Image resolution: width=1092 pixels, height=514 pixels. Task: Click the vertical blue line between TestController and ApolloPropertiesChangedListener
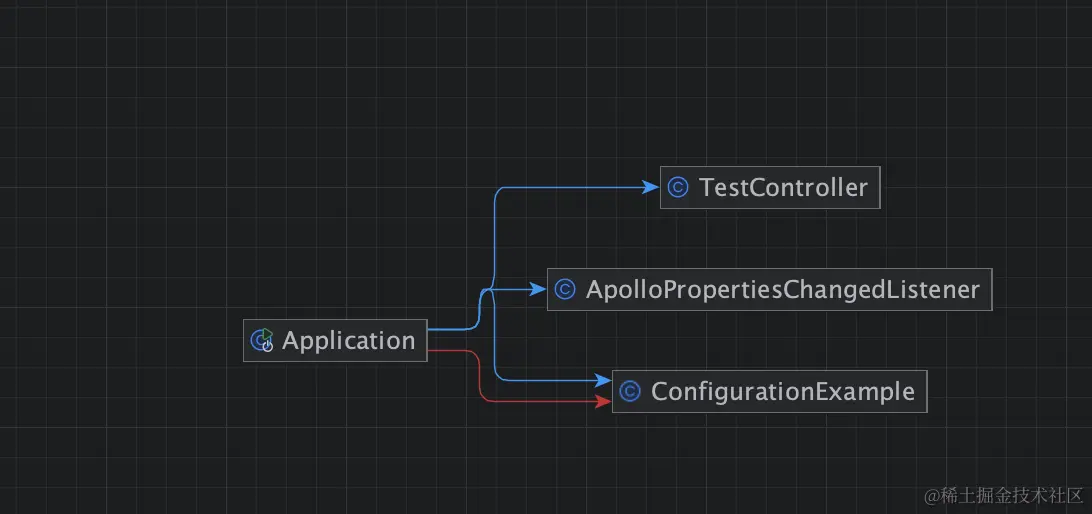pyautogui.click(x=494, y=237)
